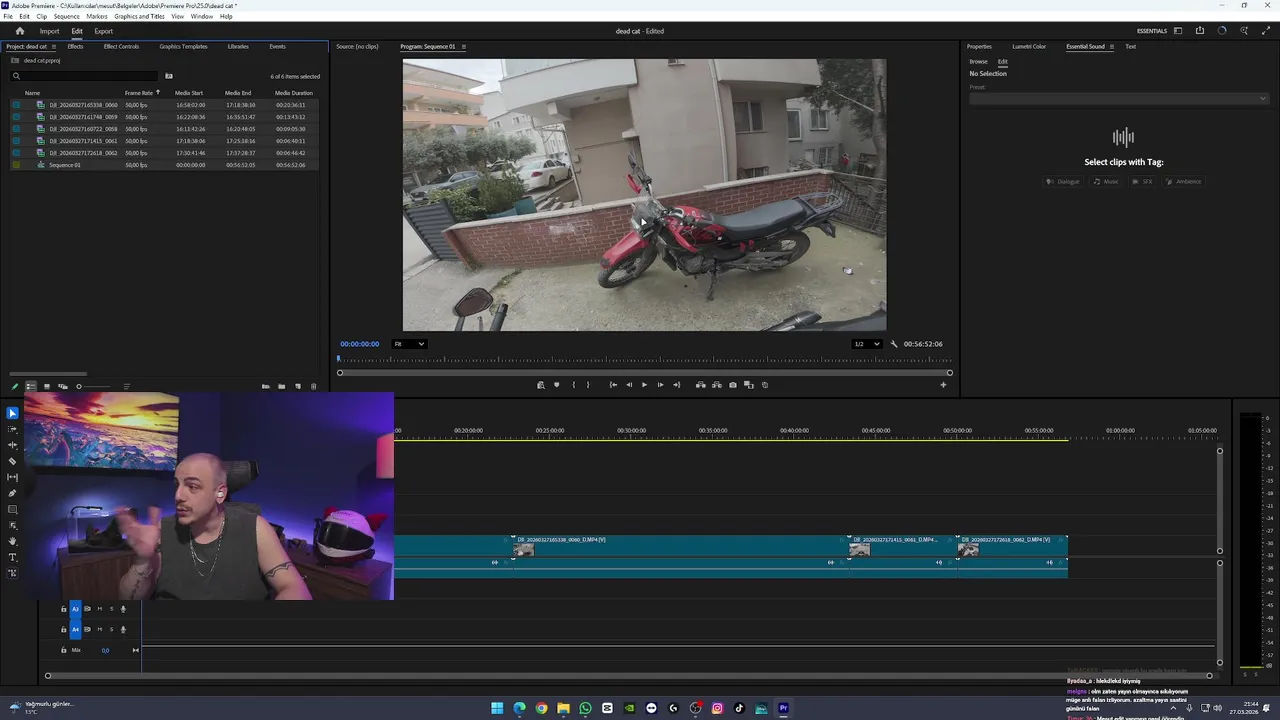Mute audio track A3

[100, 609]
